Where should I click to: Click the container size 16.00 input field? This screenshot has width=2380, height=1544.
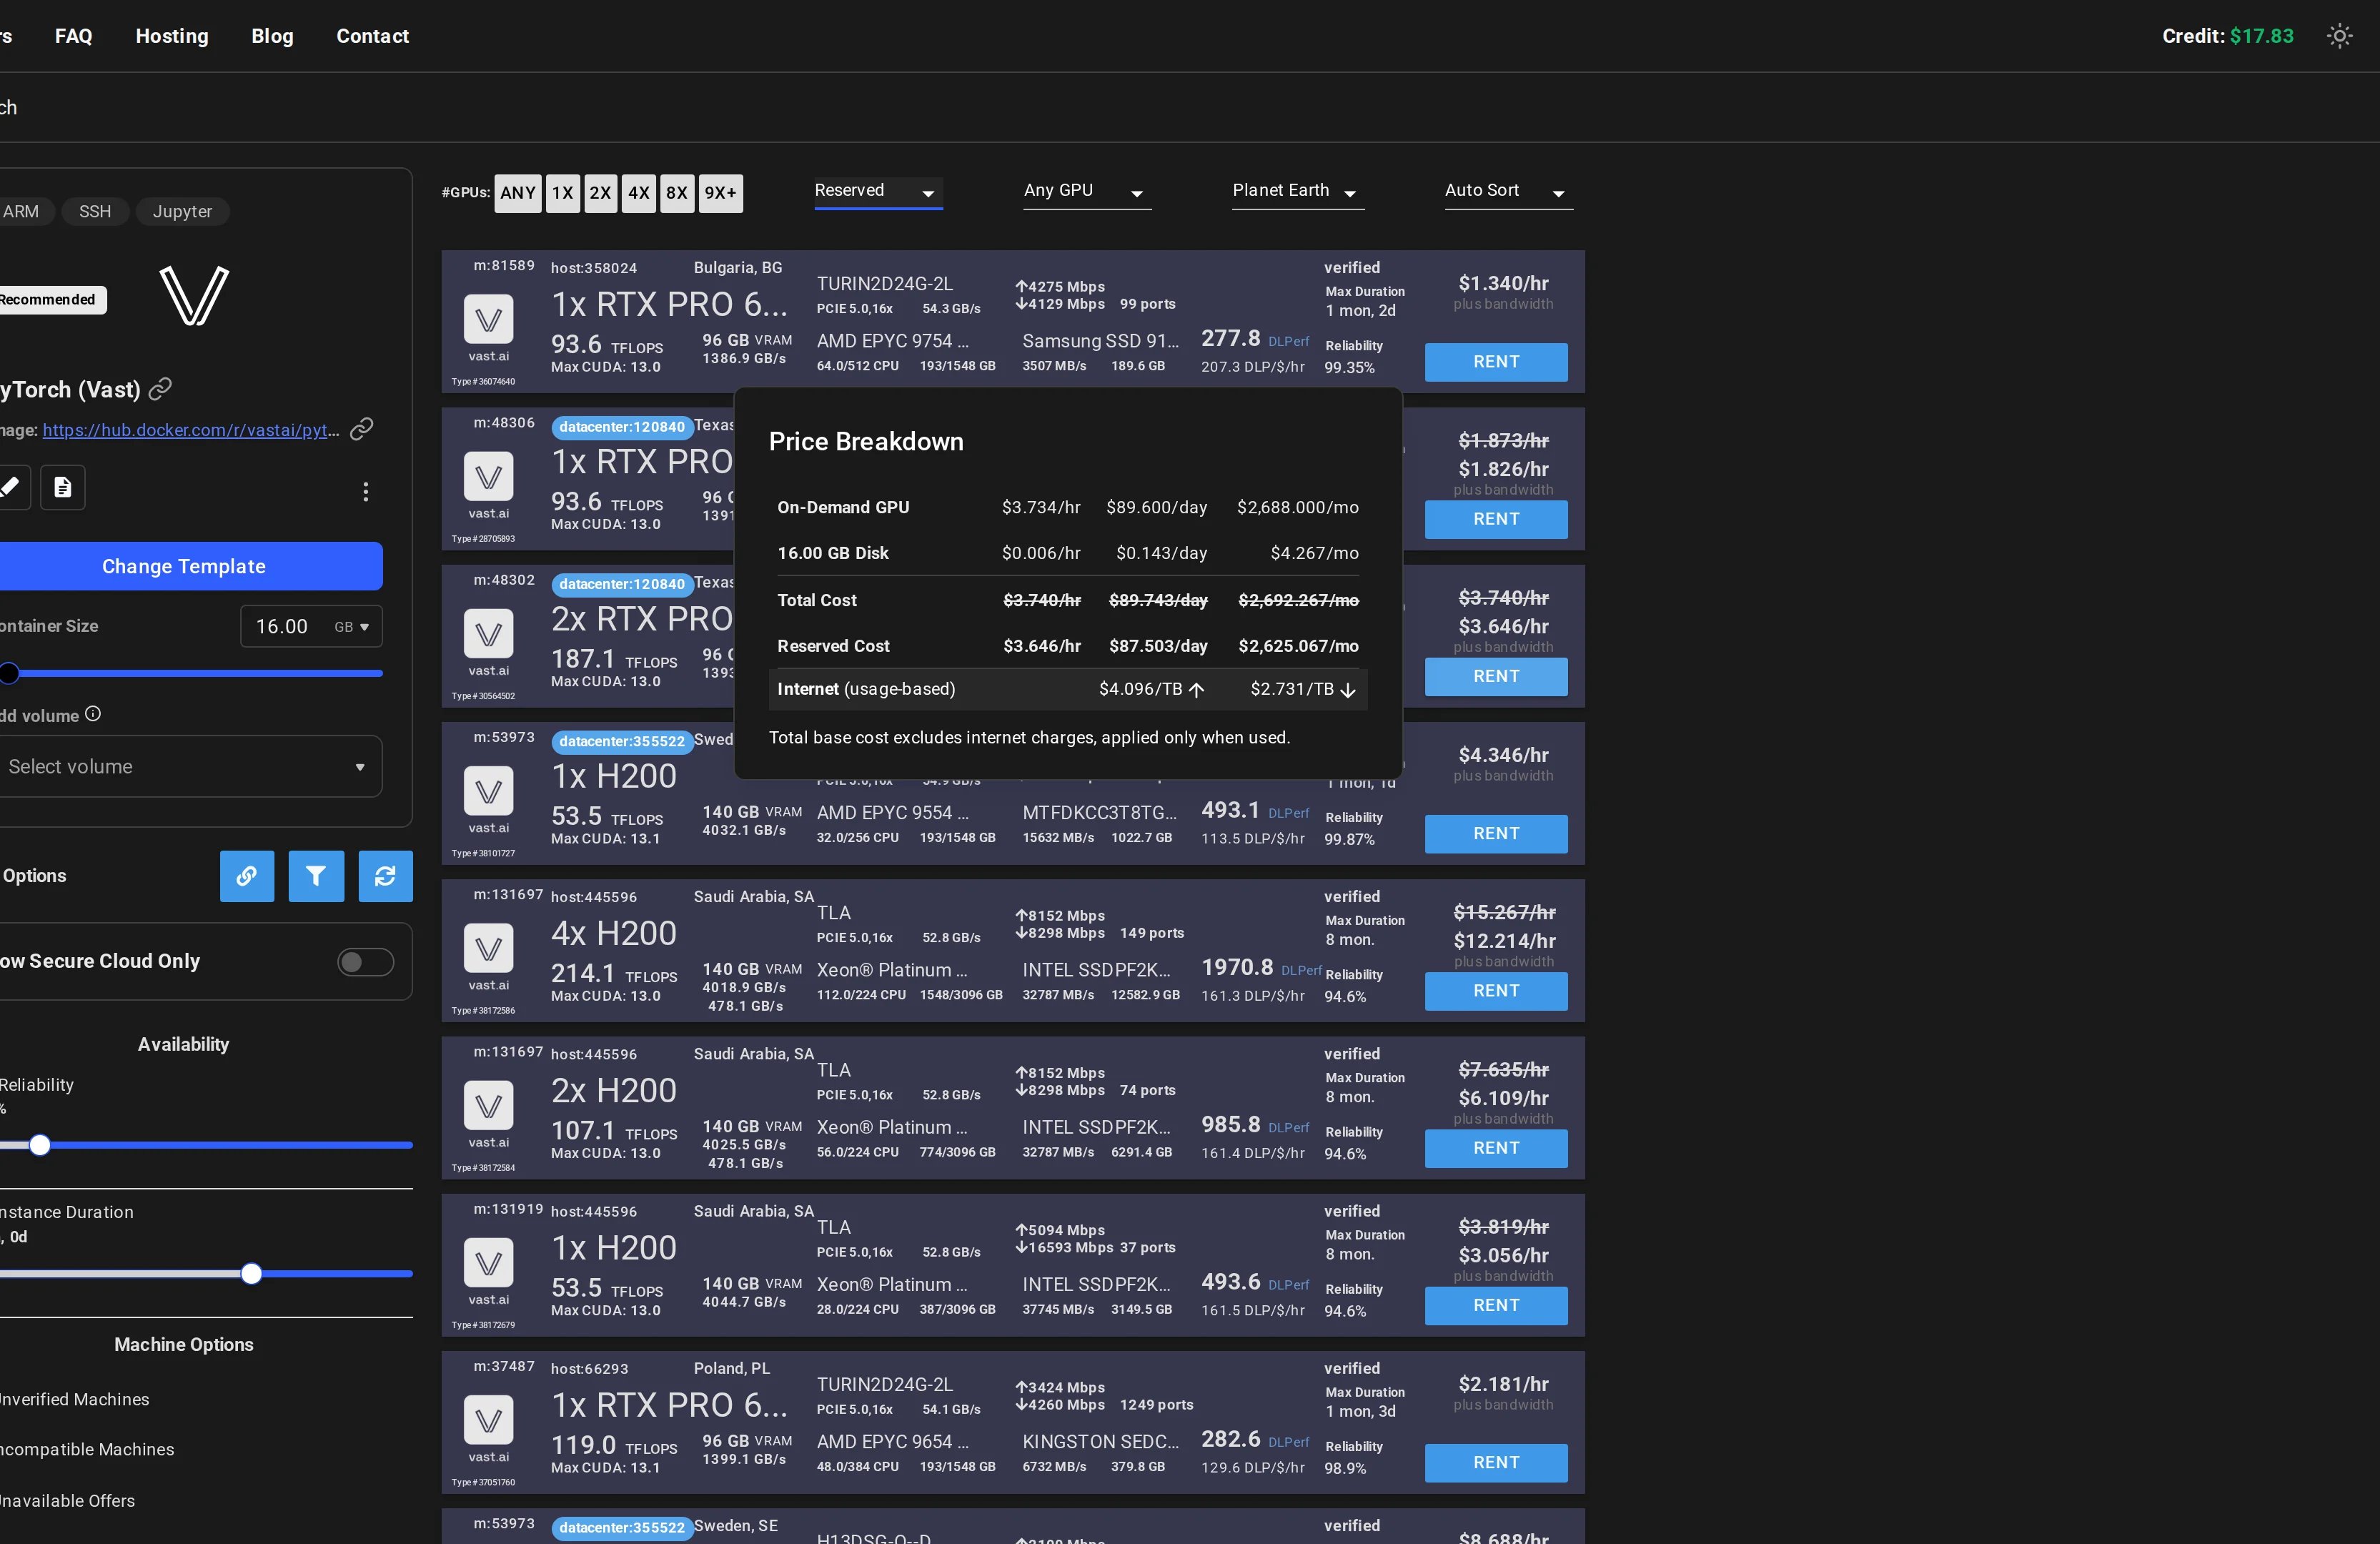[283, 627]
